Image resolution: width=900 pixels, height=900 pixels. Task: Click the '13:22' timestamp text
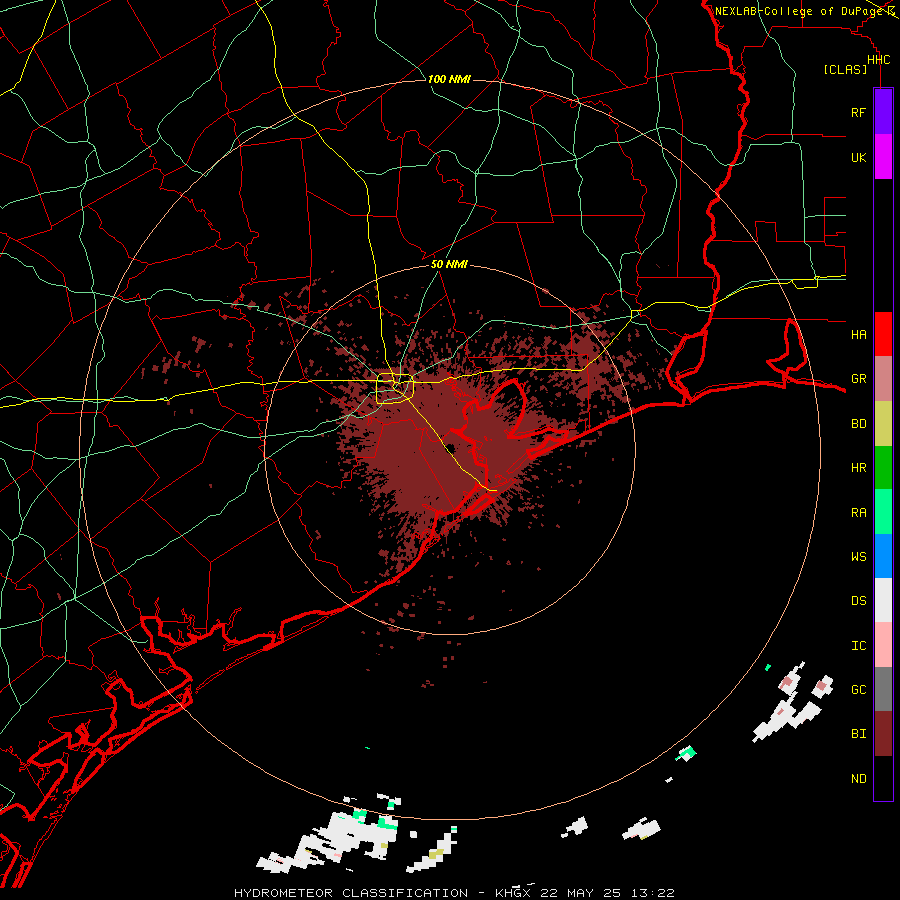[653, 893]
